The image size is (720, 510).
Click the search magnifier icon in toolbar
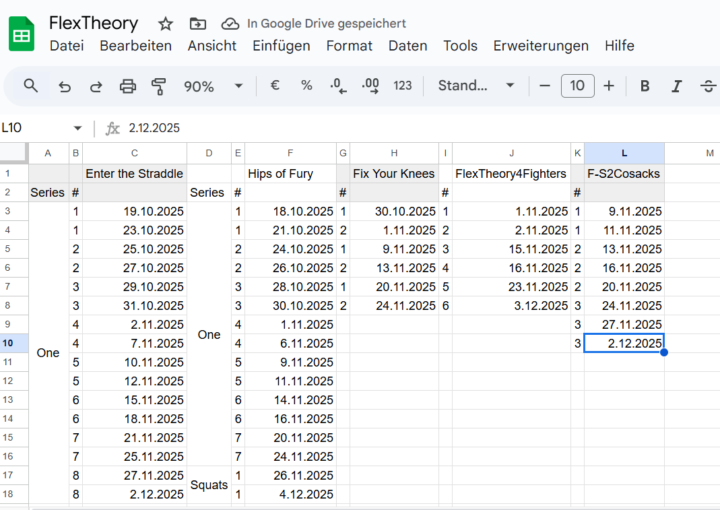tap(31, 86)
